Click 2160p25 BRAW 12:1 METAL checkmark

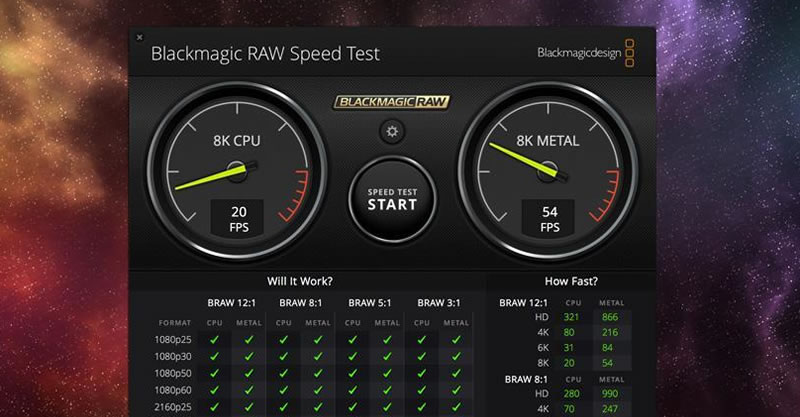pyautogui.click(x=249, y=407)
